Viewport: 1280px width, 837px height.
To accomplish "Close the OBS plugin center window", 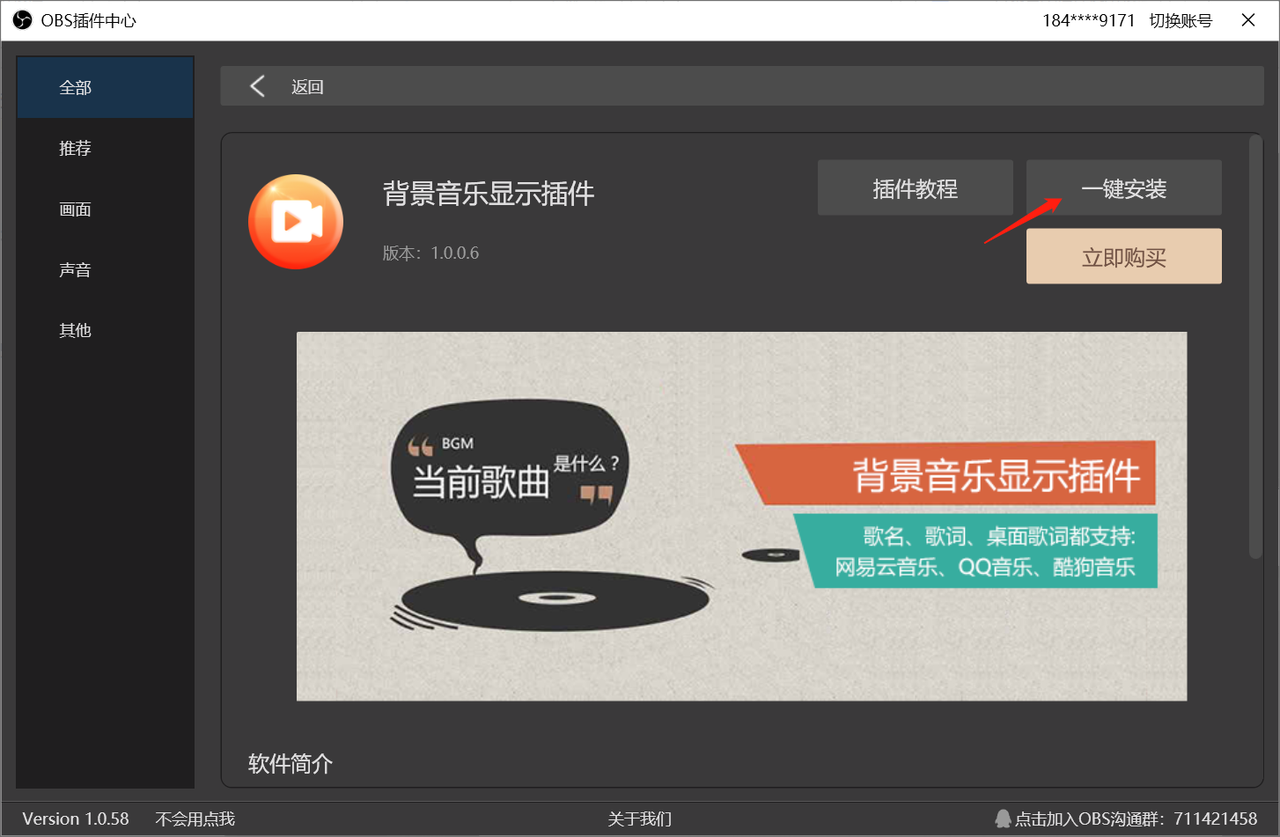I will (x=1248, y=20).
